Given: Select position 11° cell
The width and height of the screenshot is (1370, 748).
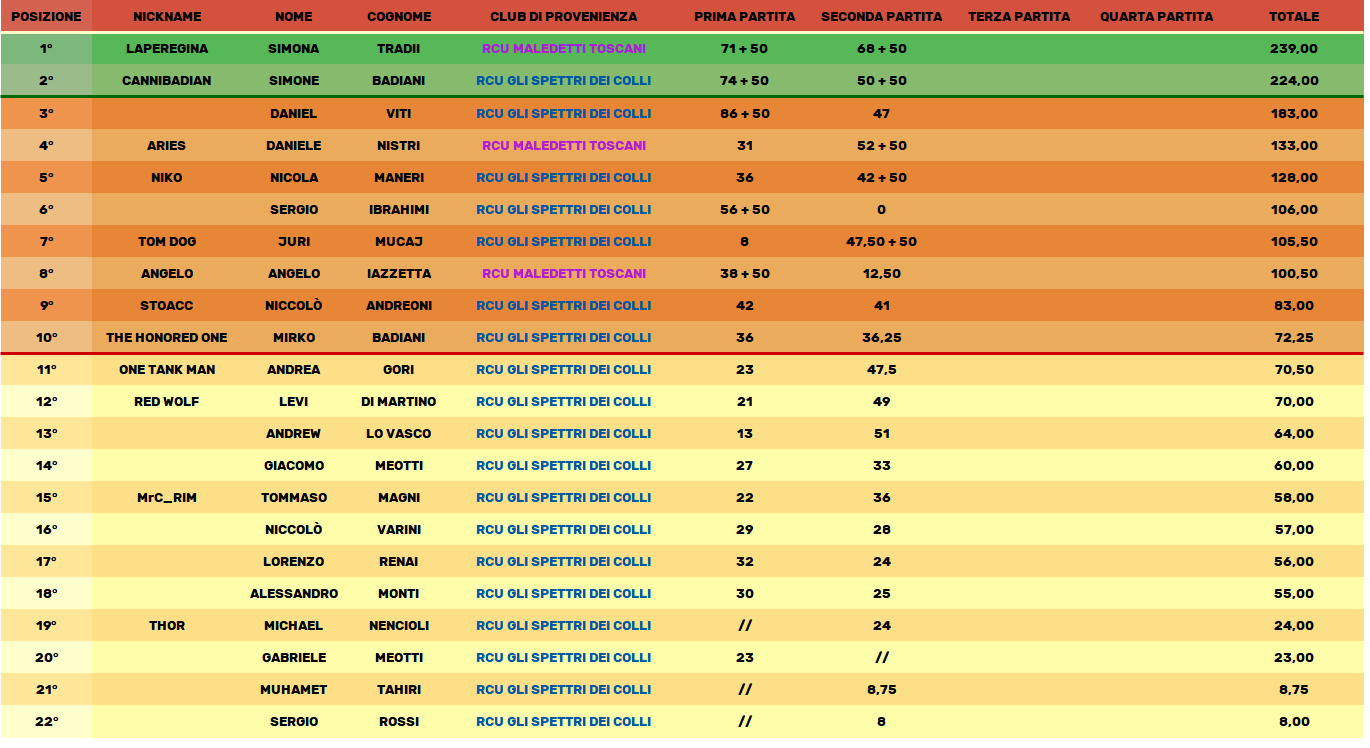Looking at the screenshot, I should (x=46, y=370).
